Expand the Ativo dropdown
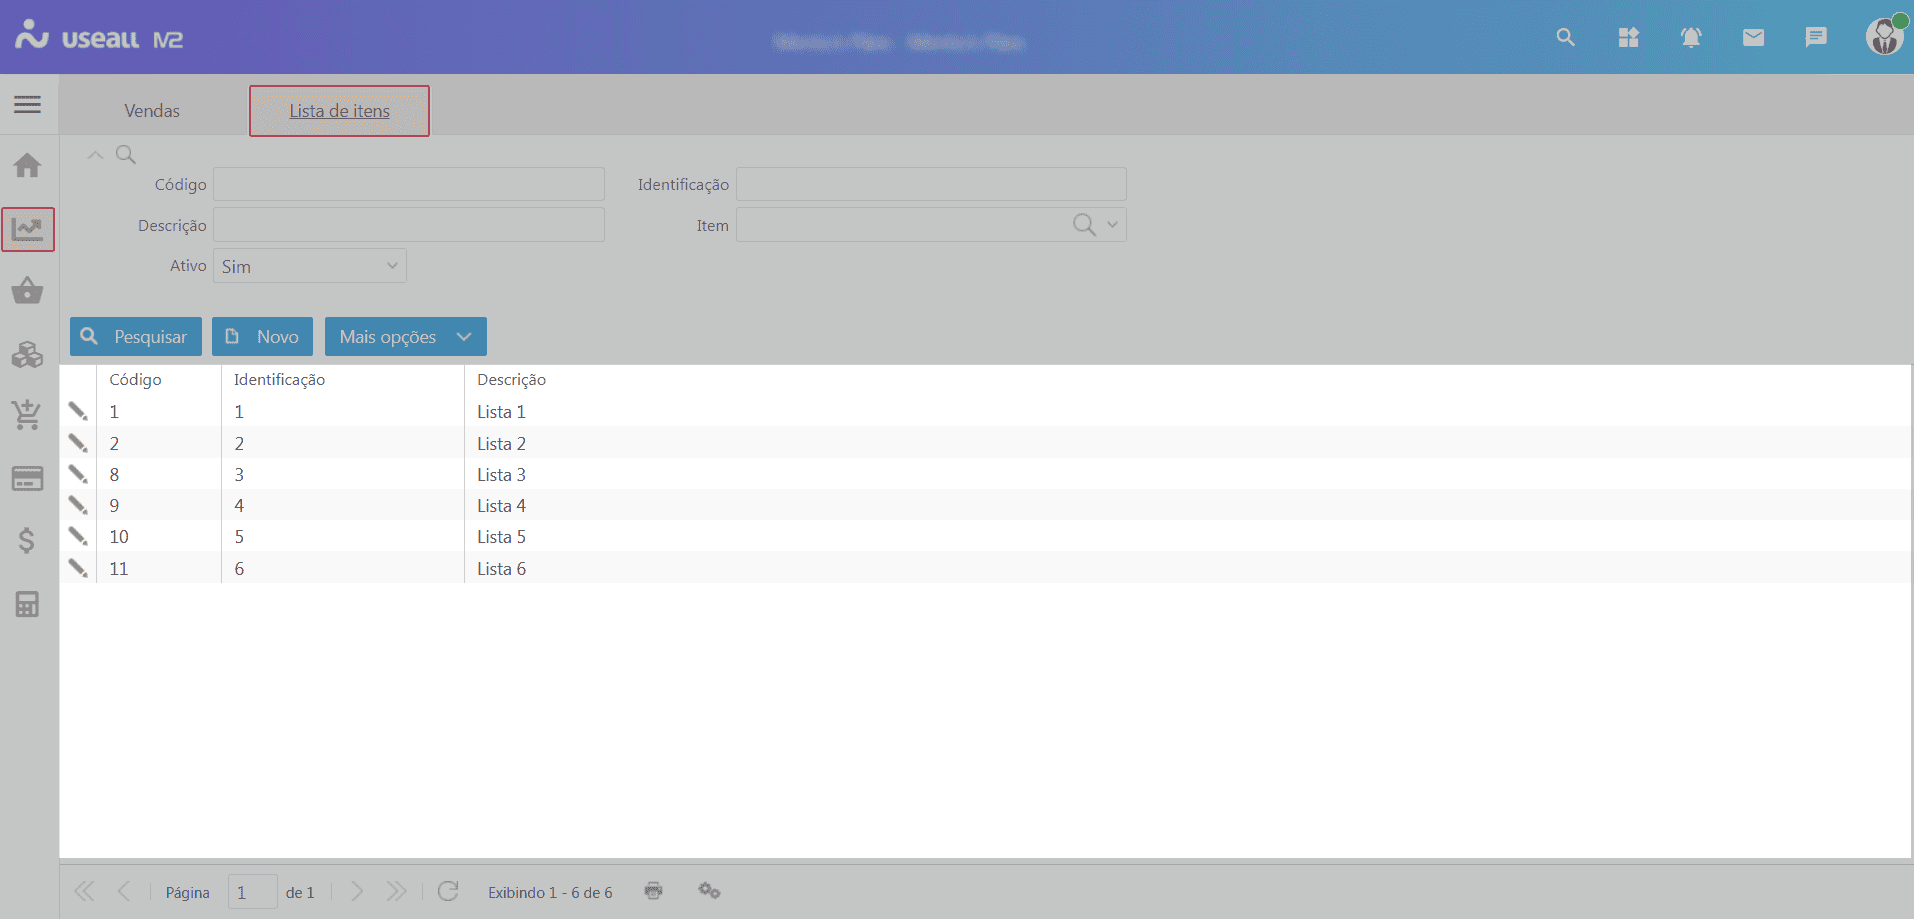The image size is (1914, 919). point(392,266)
